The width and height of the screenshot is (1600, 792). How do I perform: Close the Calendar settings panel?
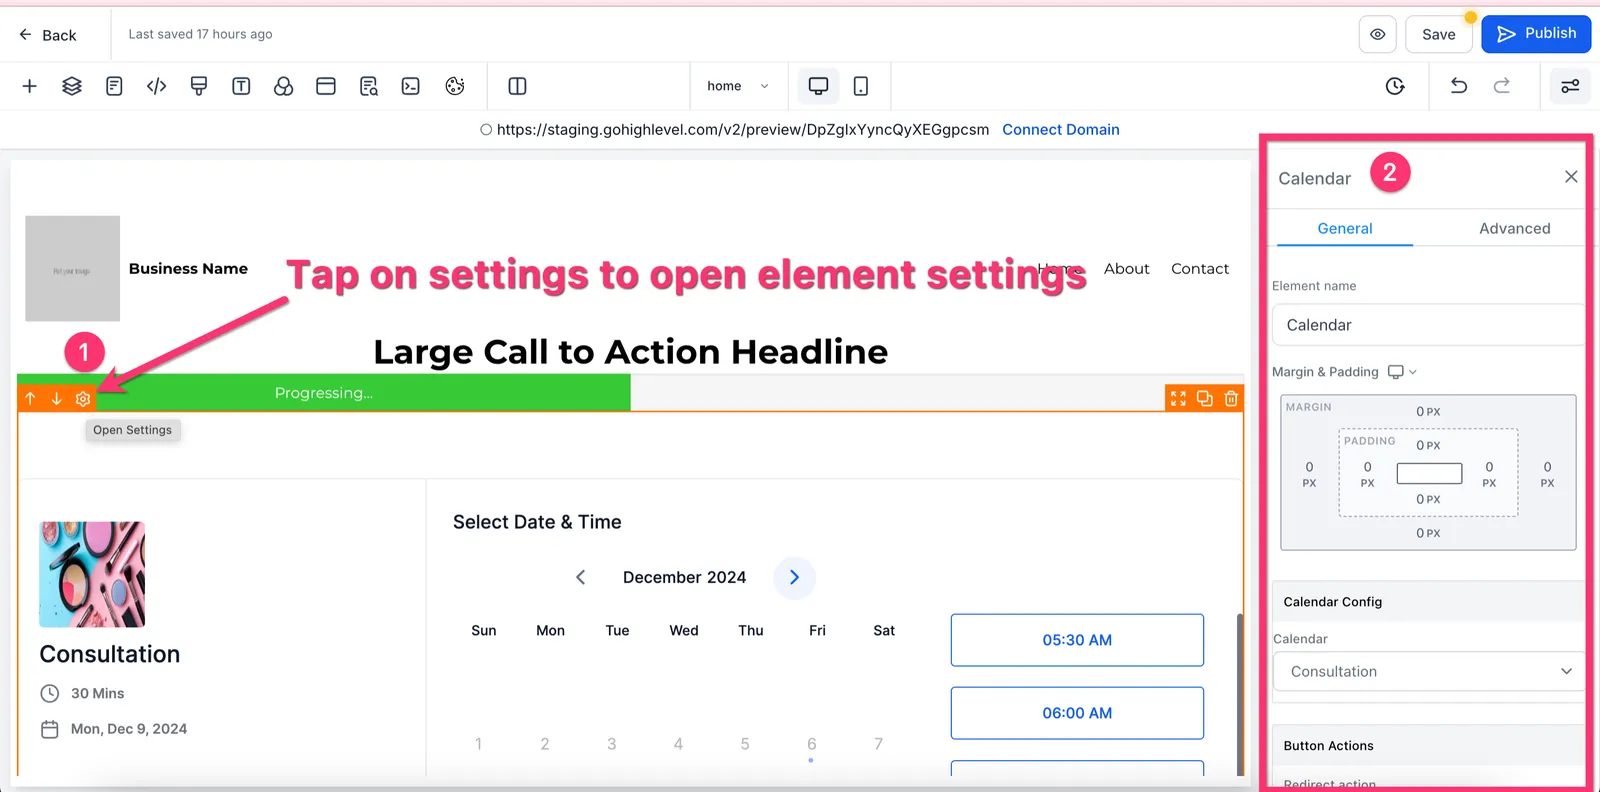point(1571,177)
